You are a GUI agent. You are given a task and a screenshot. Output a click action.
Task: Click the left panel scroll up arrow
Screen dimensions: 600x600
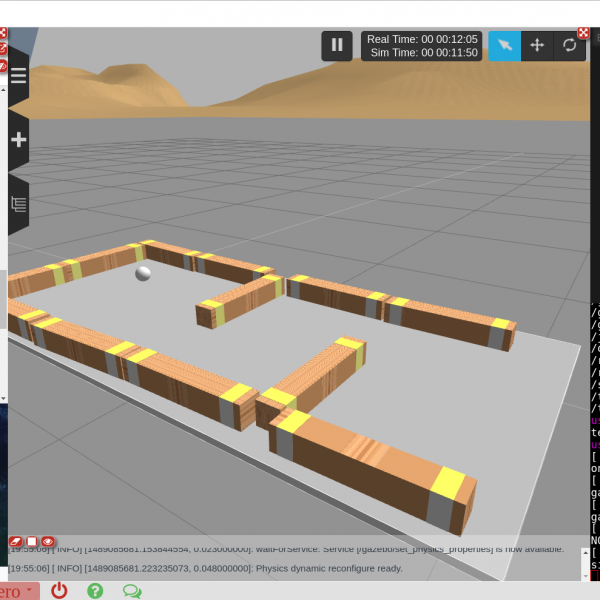pyautogui.click(x=3, y=88)
